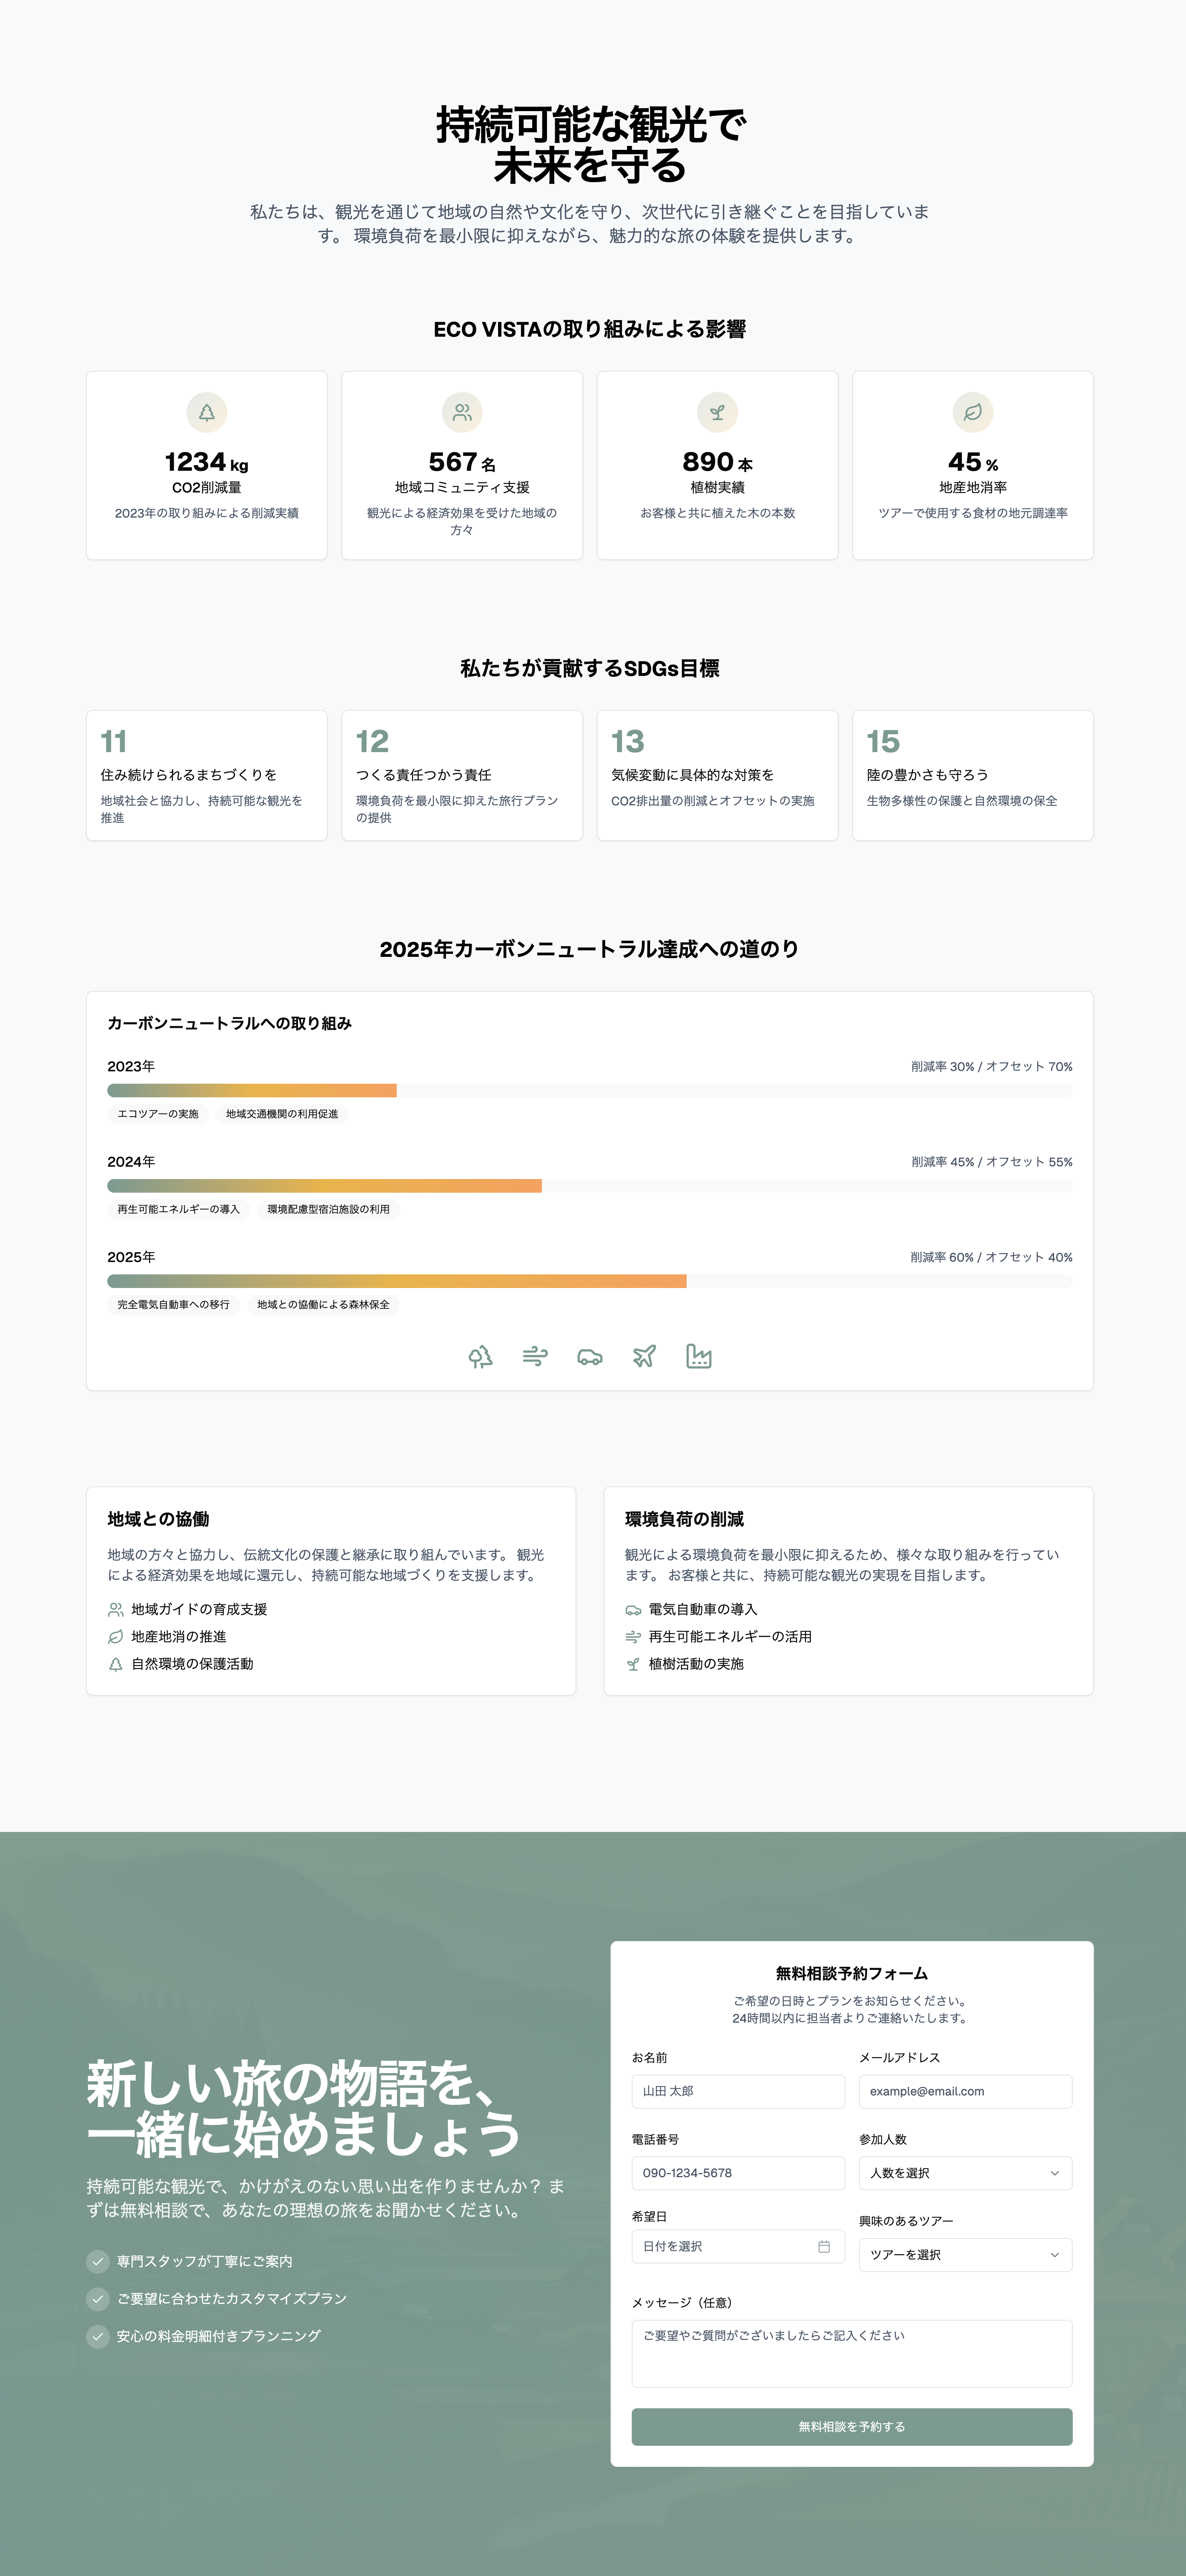Click the 1234 kg statistic
The width and height of the screenshot is (1186, 2576).
click(207, 462)
